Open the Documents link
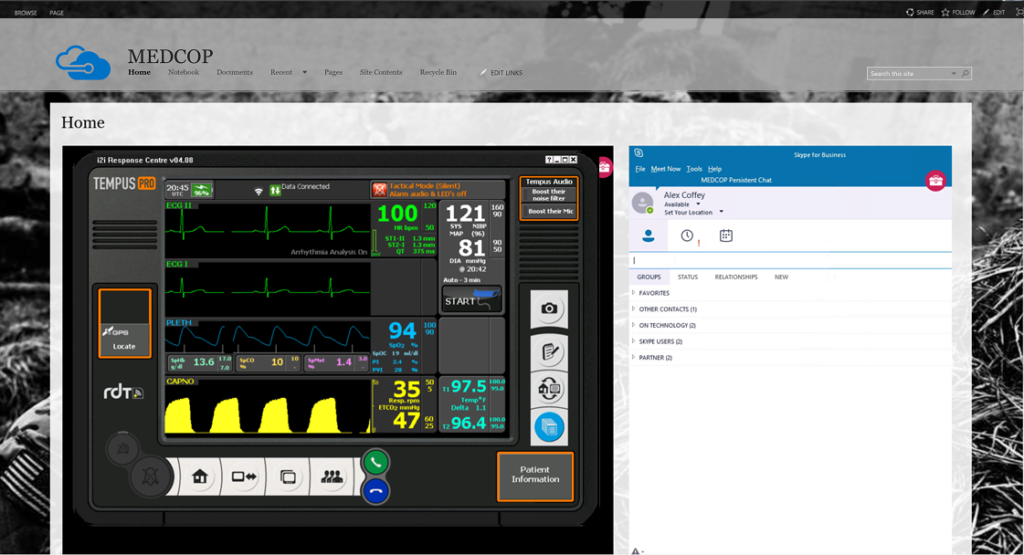Screen dimensions: 1024x555 tap(234, 72)
